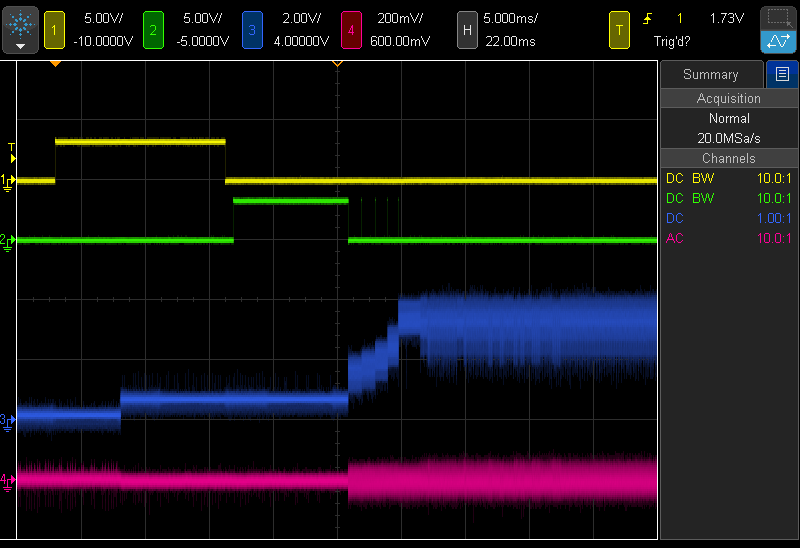The height and width of the screenshot is (548, 800).
Task: Click the channel 1 ground level marker
Action: [8, 181]
